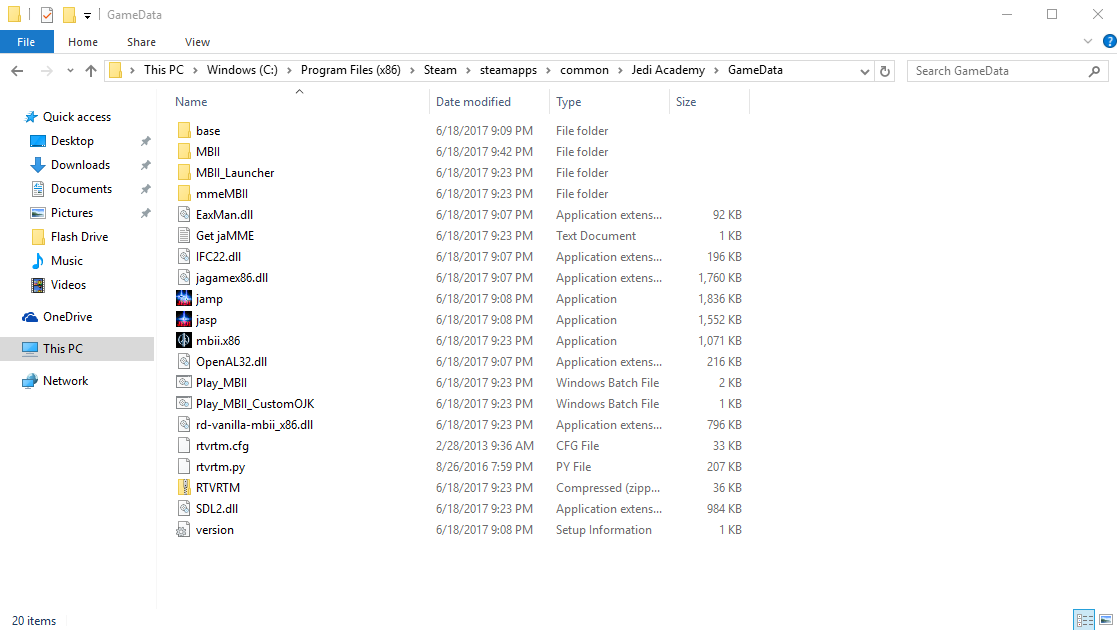Open the File menu
1117x630 pixels.
pyautogui.click(x=26, y=42)
